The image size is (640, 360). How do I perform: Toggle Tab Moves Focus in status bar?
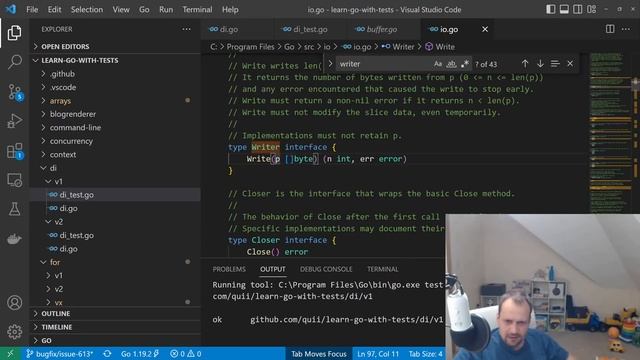[x=319, y=353]
